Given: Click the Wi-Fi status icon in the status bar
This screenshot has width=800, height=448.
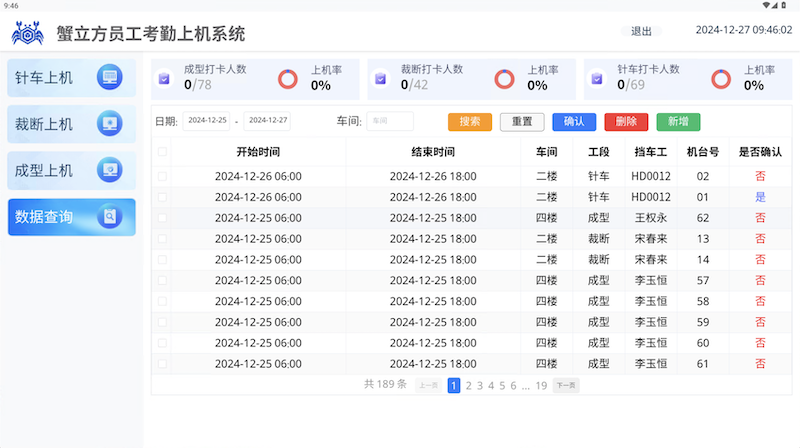Looking at the screenshot, I should pos(766,5).
